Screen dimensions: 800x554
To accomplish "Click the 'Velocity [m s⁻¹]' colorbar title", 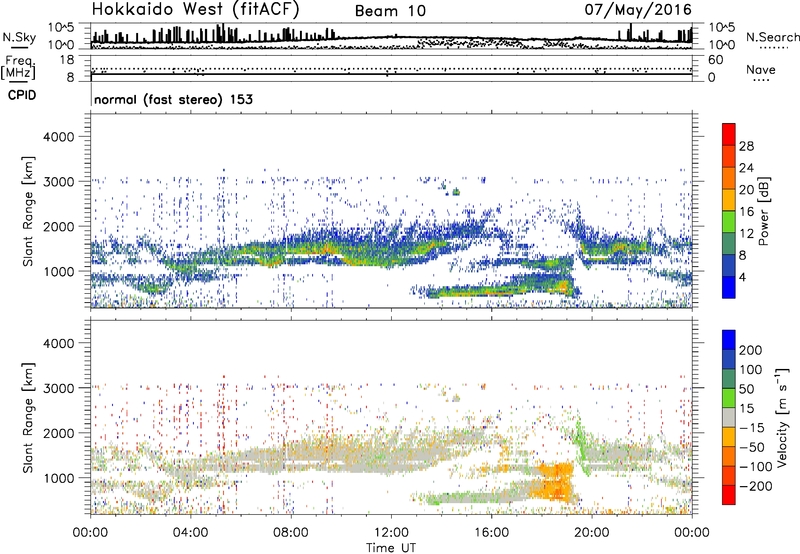I will point(782,417).
